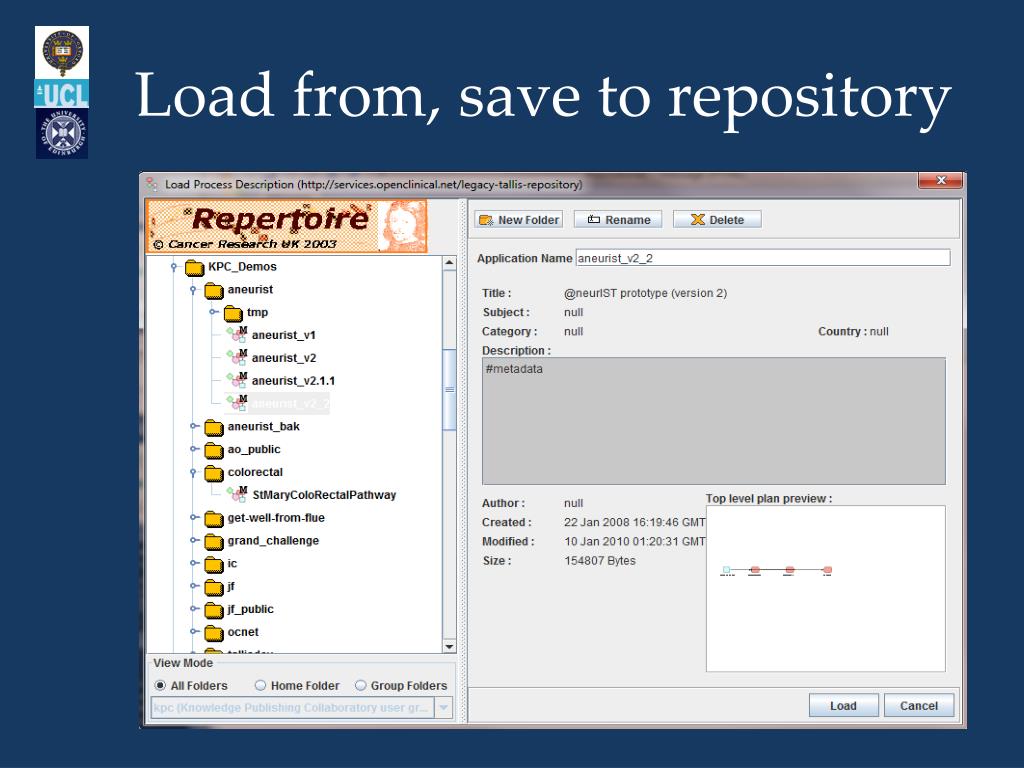Collapse the aneurist tree node
Image resolution: width=1024 pixels, height=768 pixels.
point(193,289)
